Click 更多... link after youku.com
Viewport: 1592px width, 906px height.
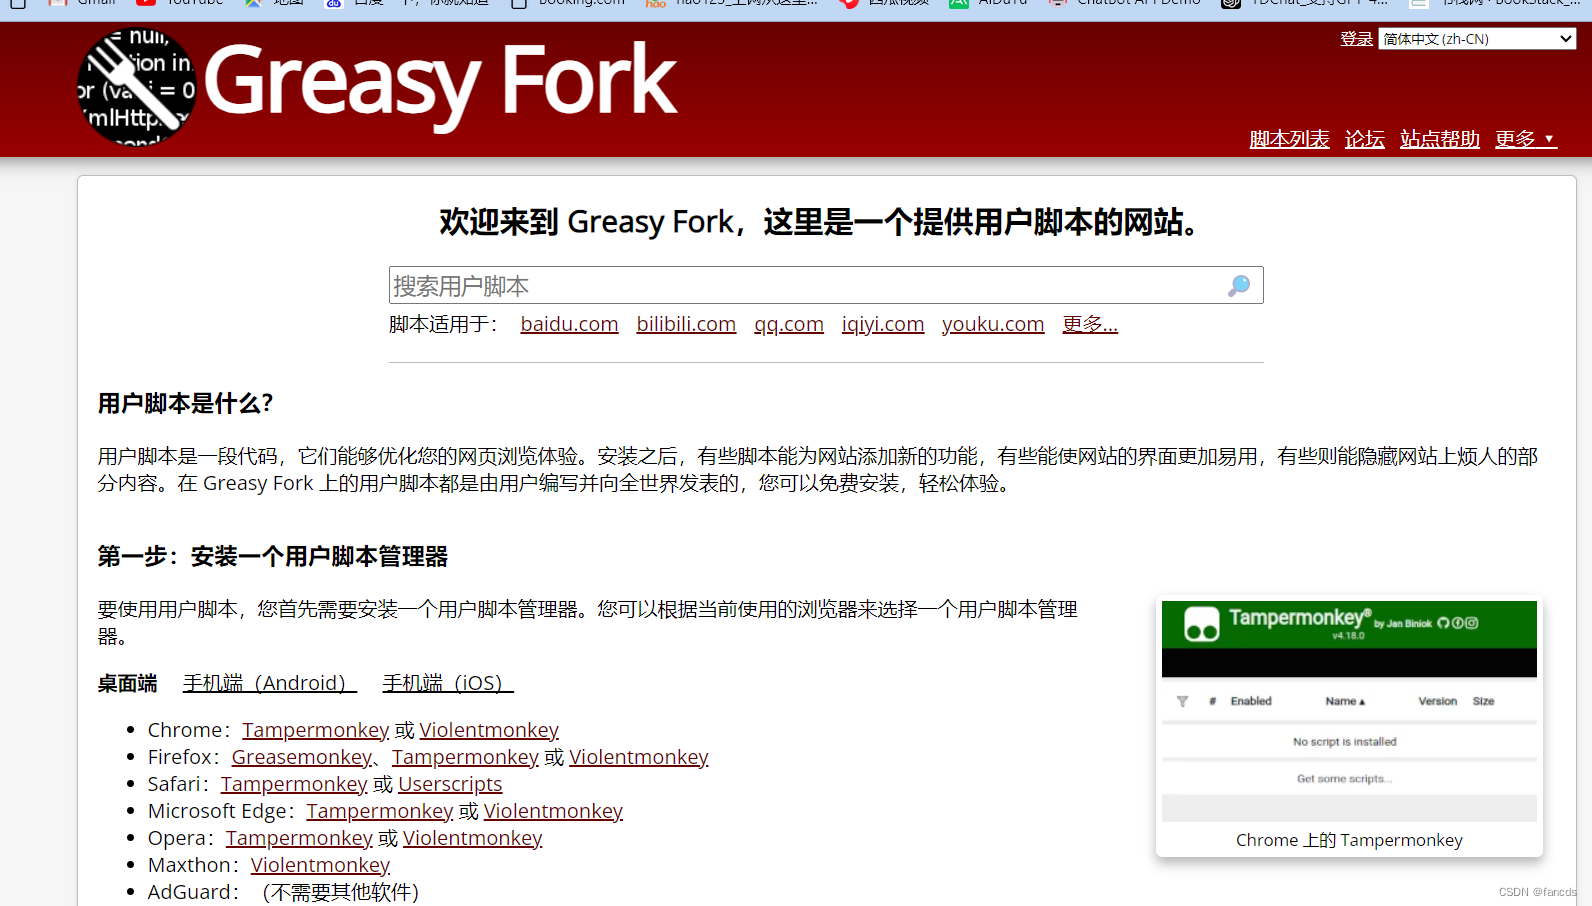1090,324
